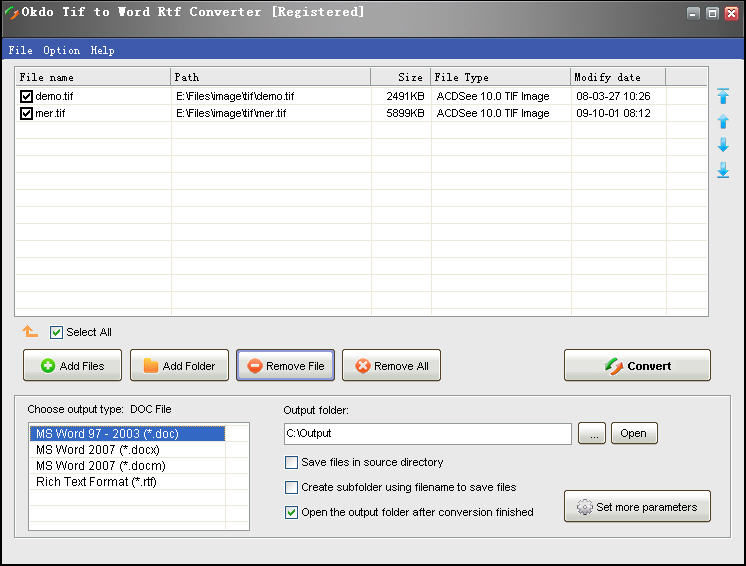746x566 pixels.
Task: Move selected file down one position
Action: coord(723,145)
